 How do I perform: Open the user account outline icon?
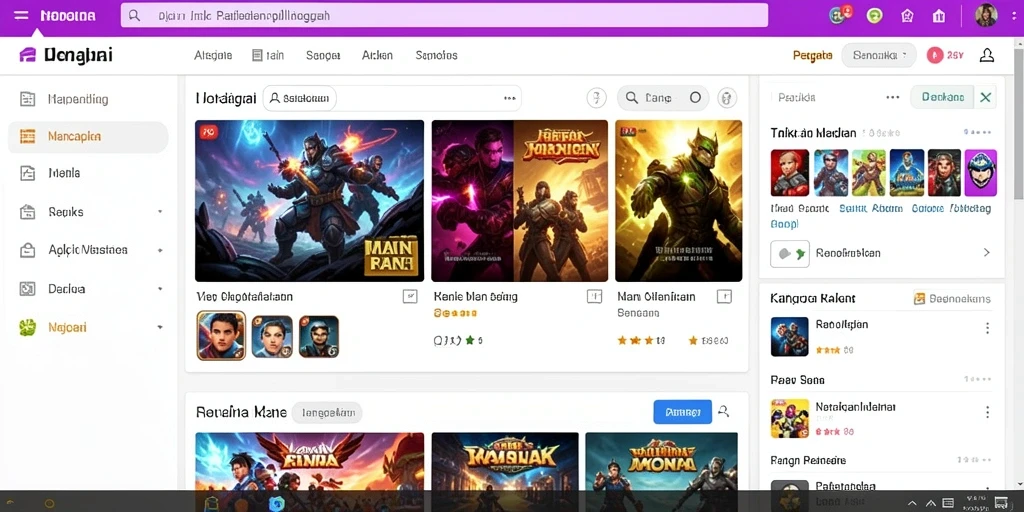(x=987, y=56)
